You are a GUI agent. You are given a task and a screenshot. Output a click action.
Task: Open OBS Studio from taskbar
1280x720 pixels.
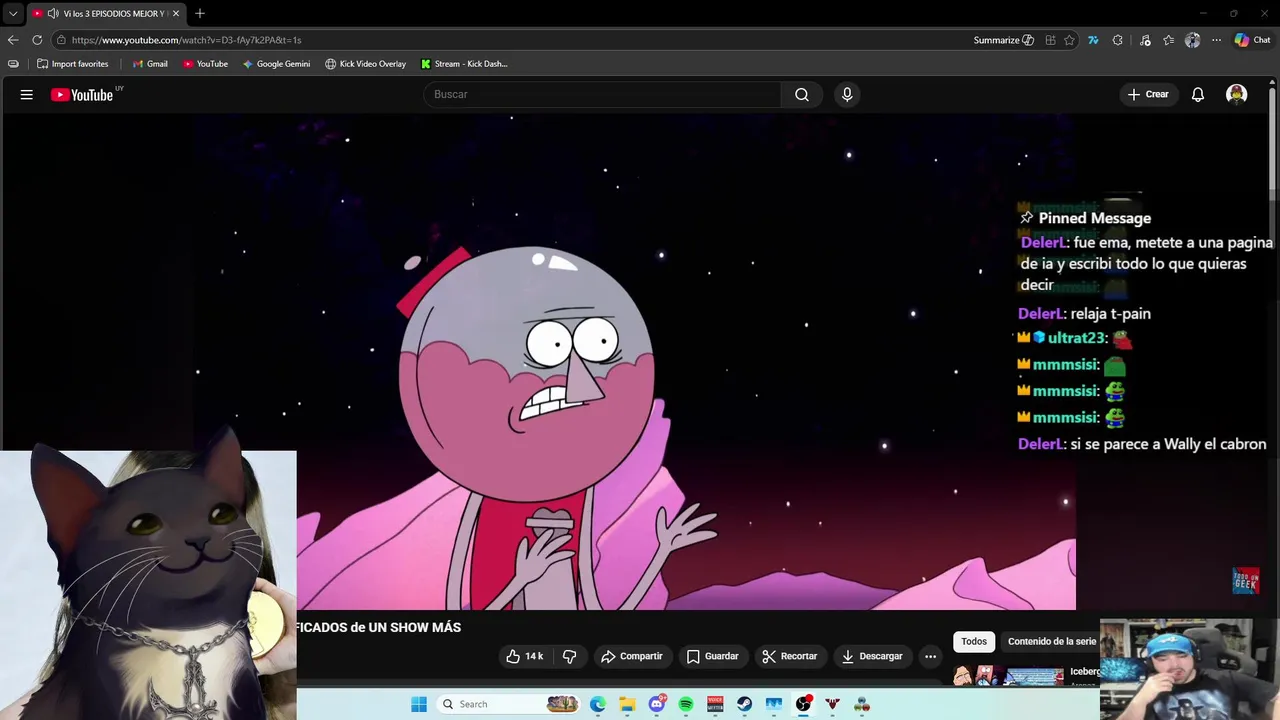803,704
